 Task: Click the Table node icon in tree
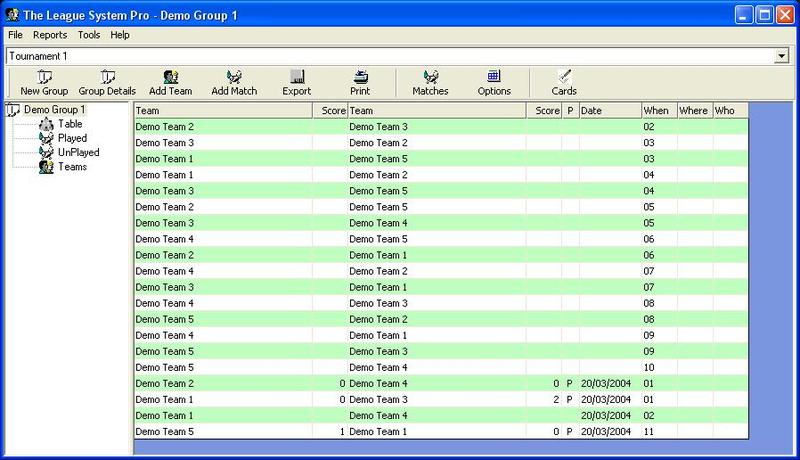[46, 124]
